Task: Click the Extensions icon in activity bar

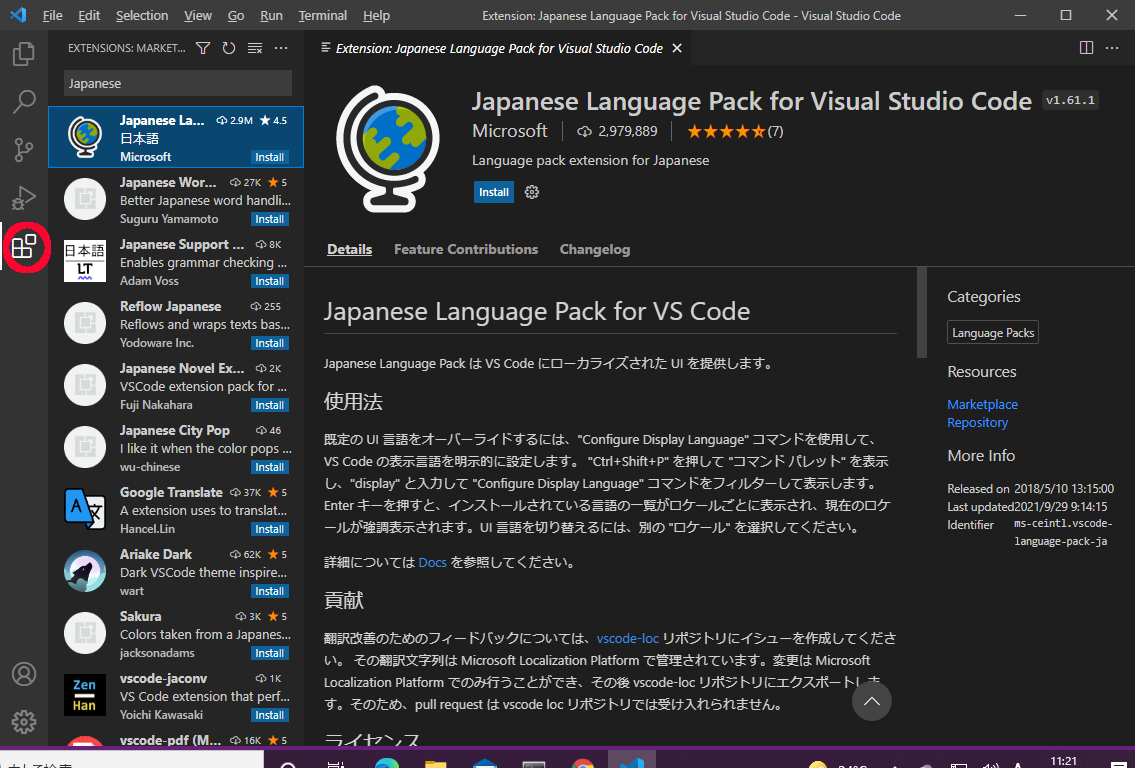Action: (24, 246)
